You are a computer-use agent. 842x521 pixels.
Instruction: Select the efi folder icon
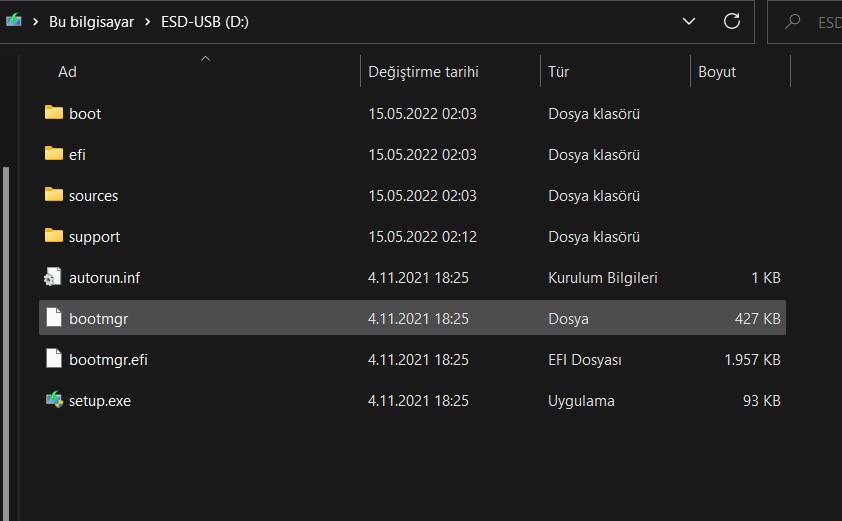tap(54, 154)
